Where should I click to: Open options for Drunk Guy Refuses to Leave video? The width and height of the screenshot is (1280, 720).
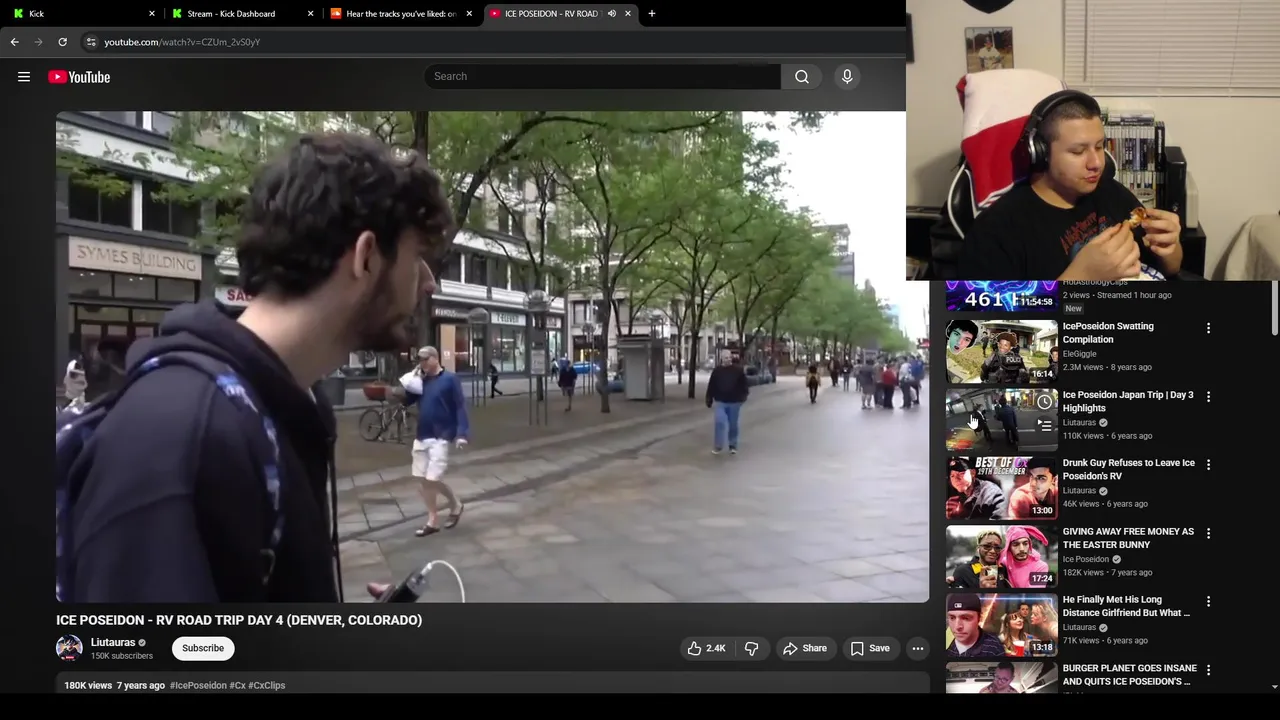[1208, 465]
